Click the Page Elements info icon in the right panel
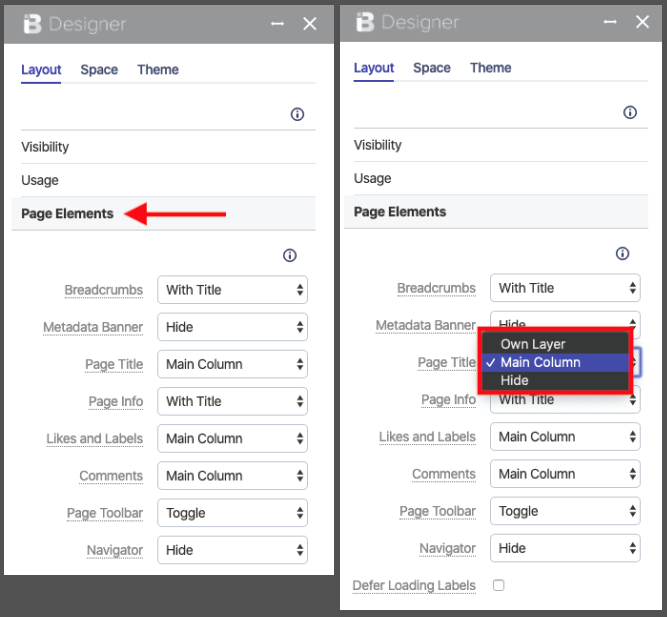The height and width of the screenshot is (617, 667). coord(622,254)
